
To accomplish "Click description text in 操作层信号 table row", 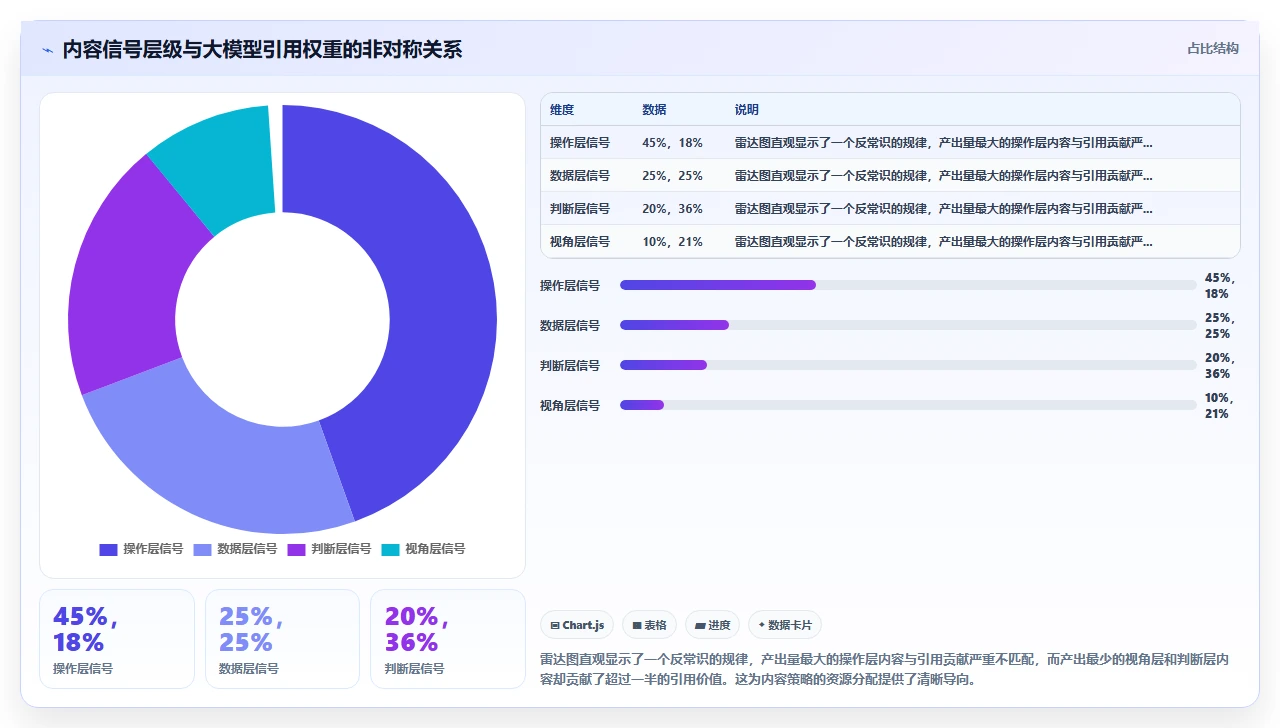I will (x=944, y=143).
